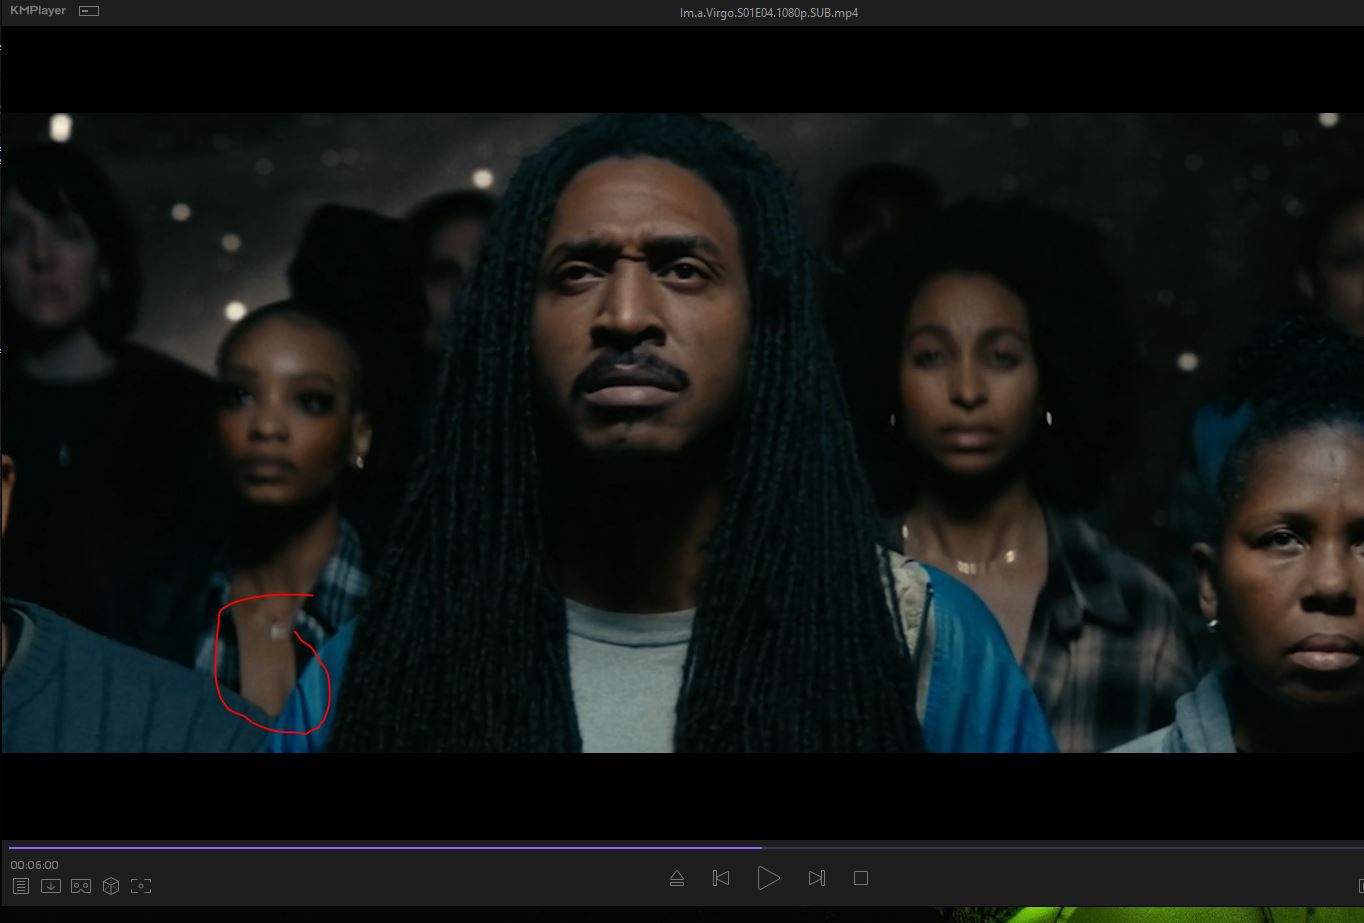
Task: Click the screen capture frame icon
Action: 141,886
